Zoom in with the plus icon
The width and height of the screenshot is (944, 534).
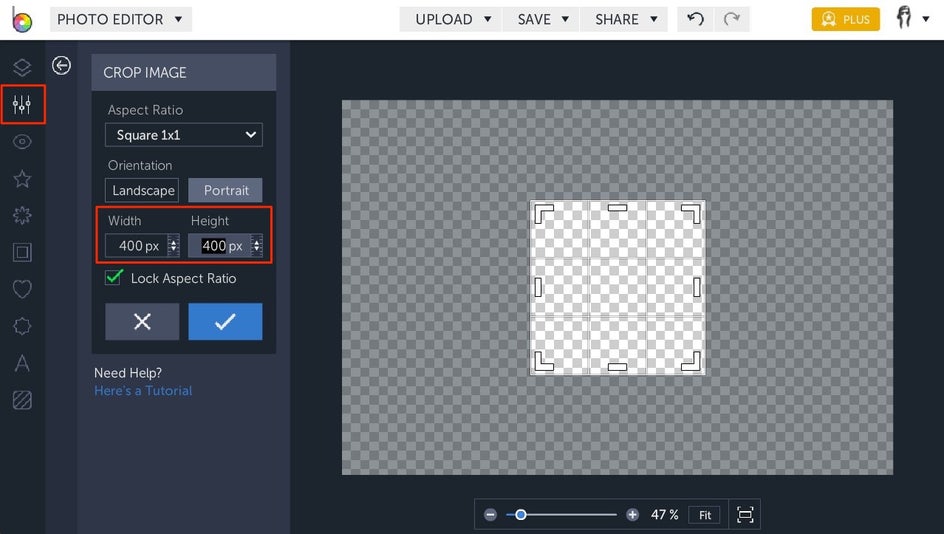[632, 515]
